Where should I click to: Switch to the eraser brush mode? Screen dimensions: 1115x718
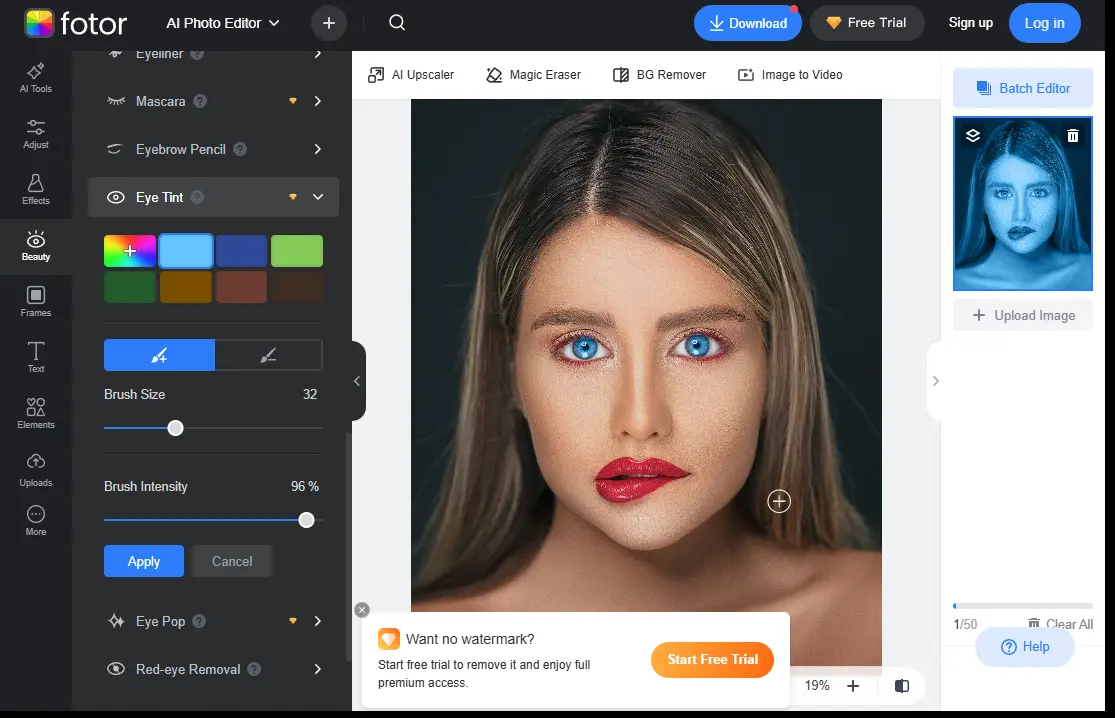(x=268, y=355)
